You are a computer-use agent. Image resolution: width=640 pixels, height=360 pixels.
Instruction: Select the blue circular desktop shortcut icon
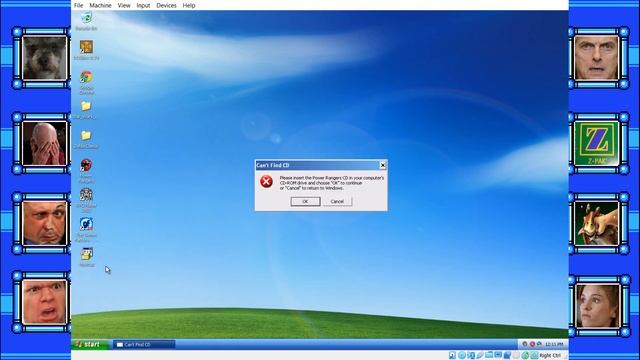click(86, 224)
